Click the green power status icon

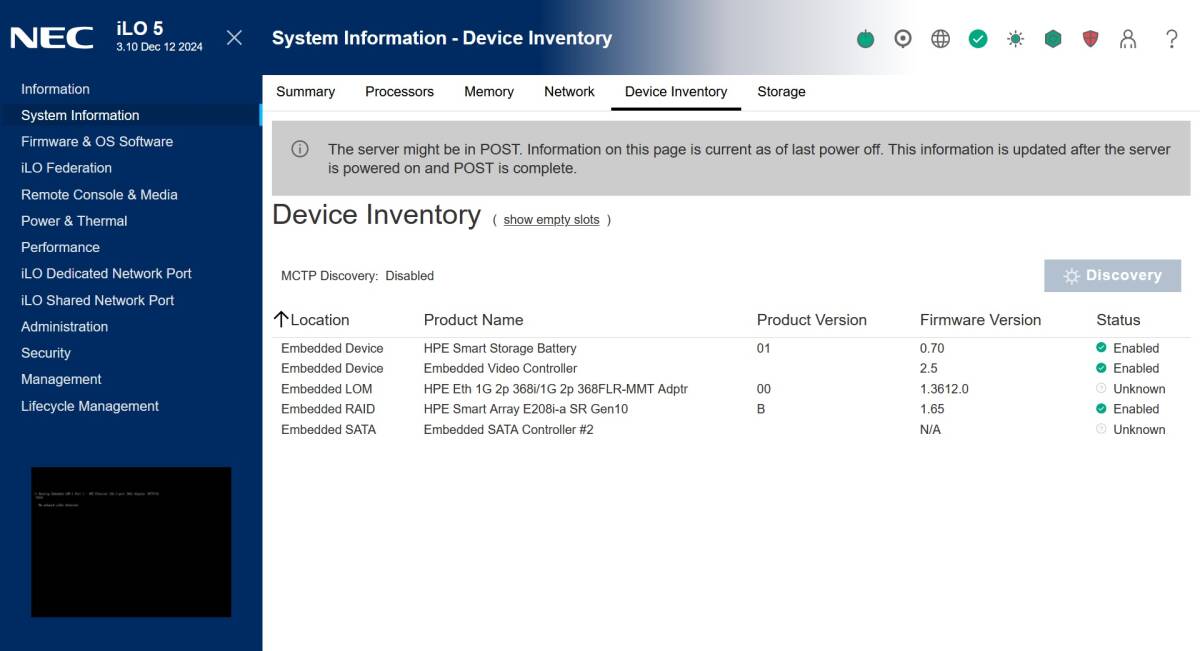click(866, 39)
